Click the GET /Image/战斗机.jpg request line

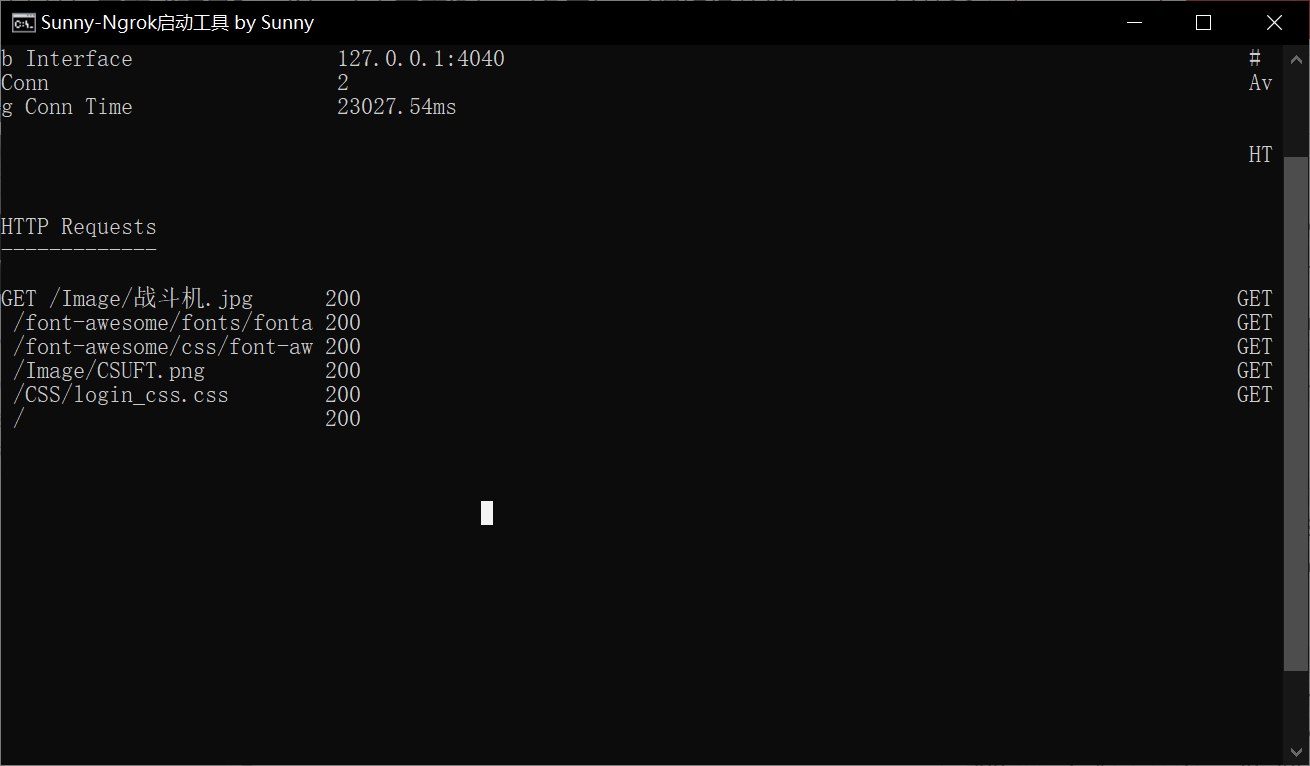[181, 299]
